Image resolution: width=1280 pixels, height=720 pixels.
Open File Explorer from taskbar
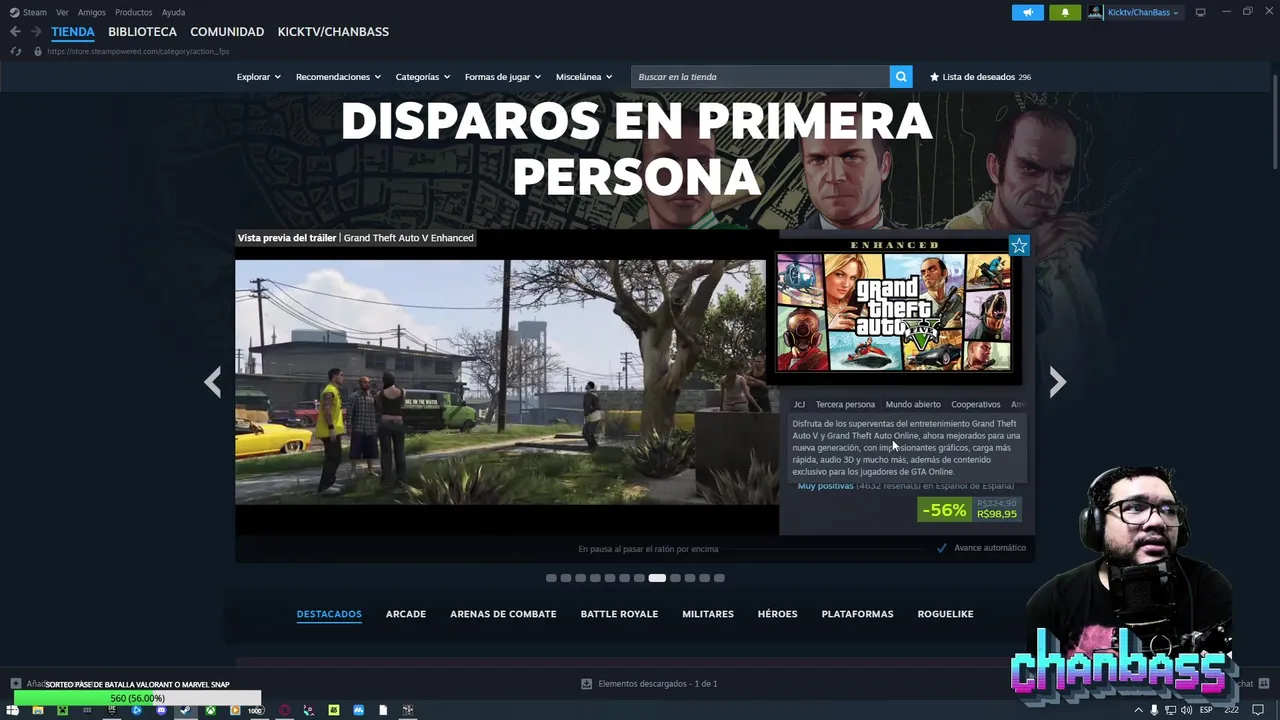click(x=38, y=710)
